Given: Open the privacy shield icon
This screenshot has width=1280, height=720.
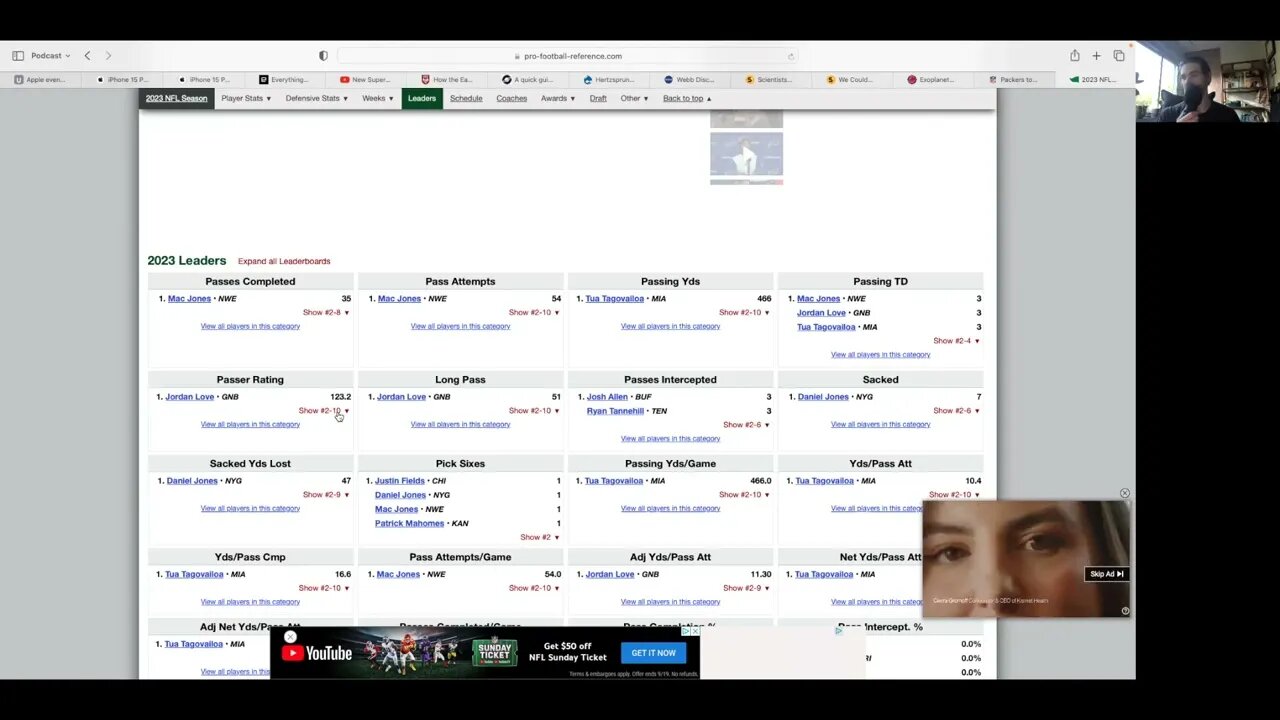Looking at the screenshot, I should pos(323,56).
